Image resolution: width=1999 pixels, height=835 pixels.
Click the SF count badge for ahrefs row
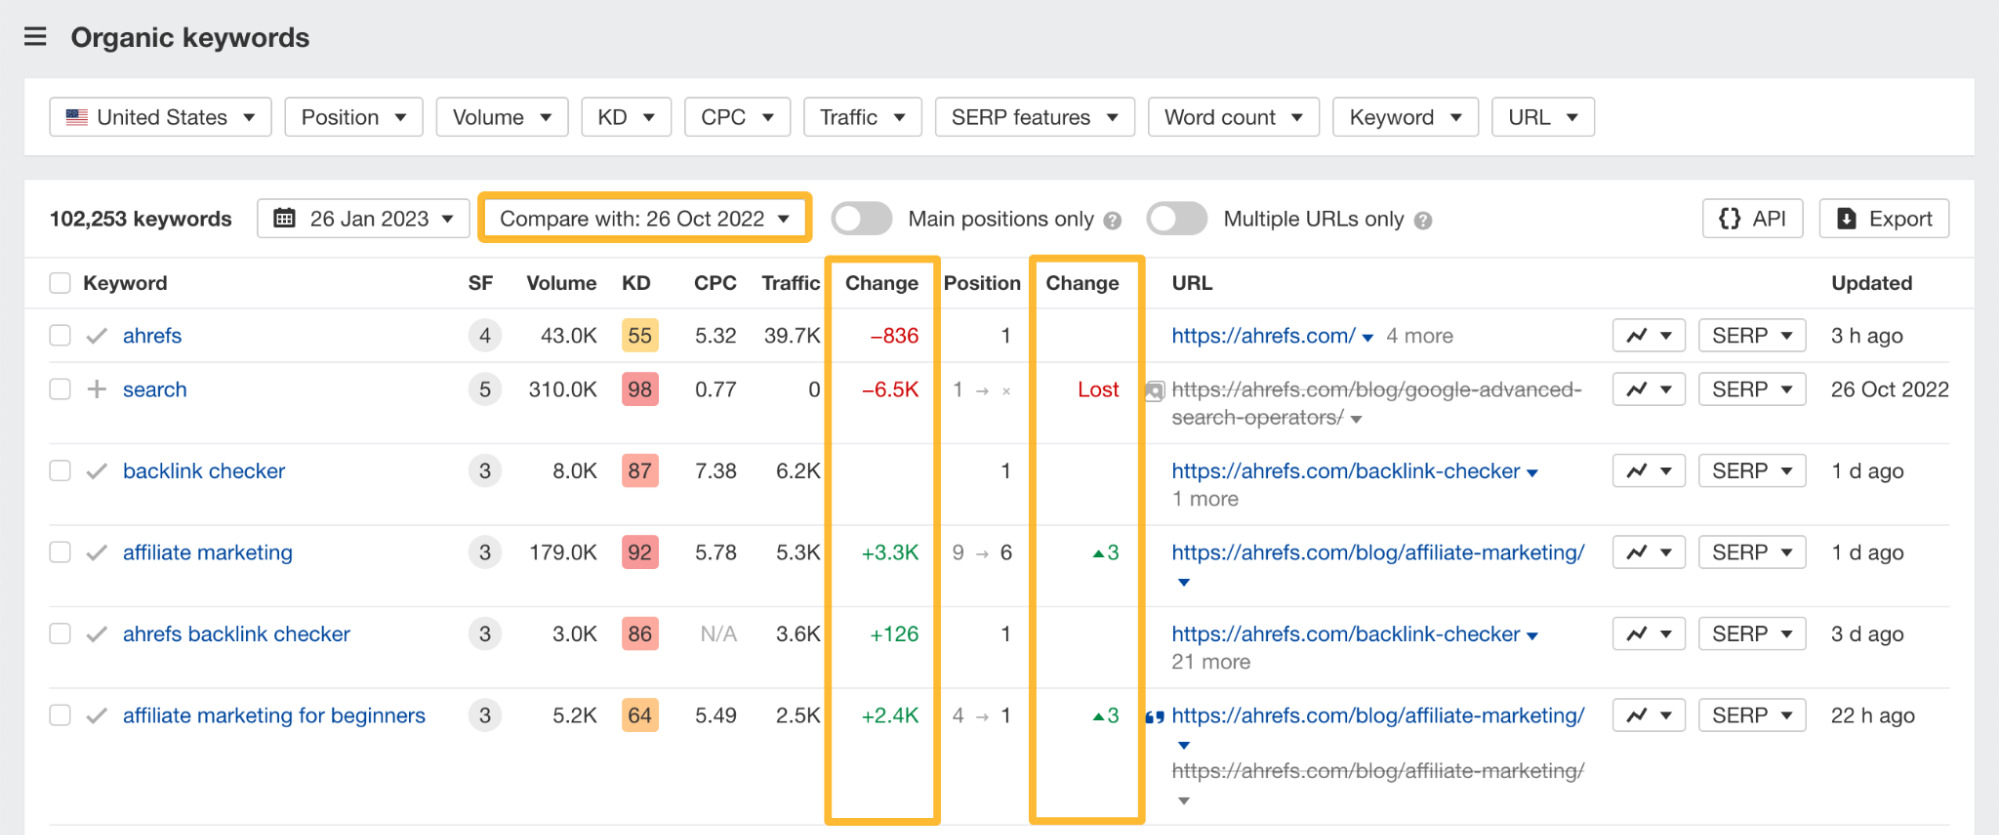(x=485, y=336)
